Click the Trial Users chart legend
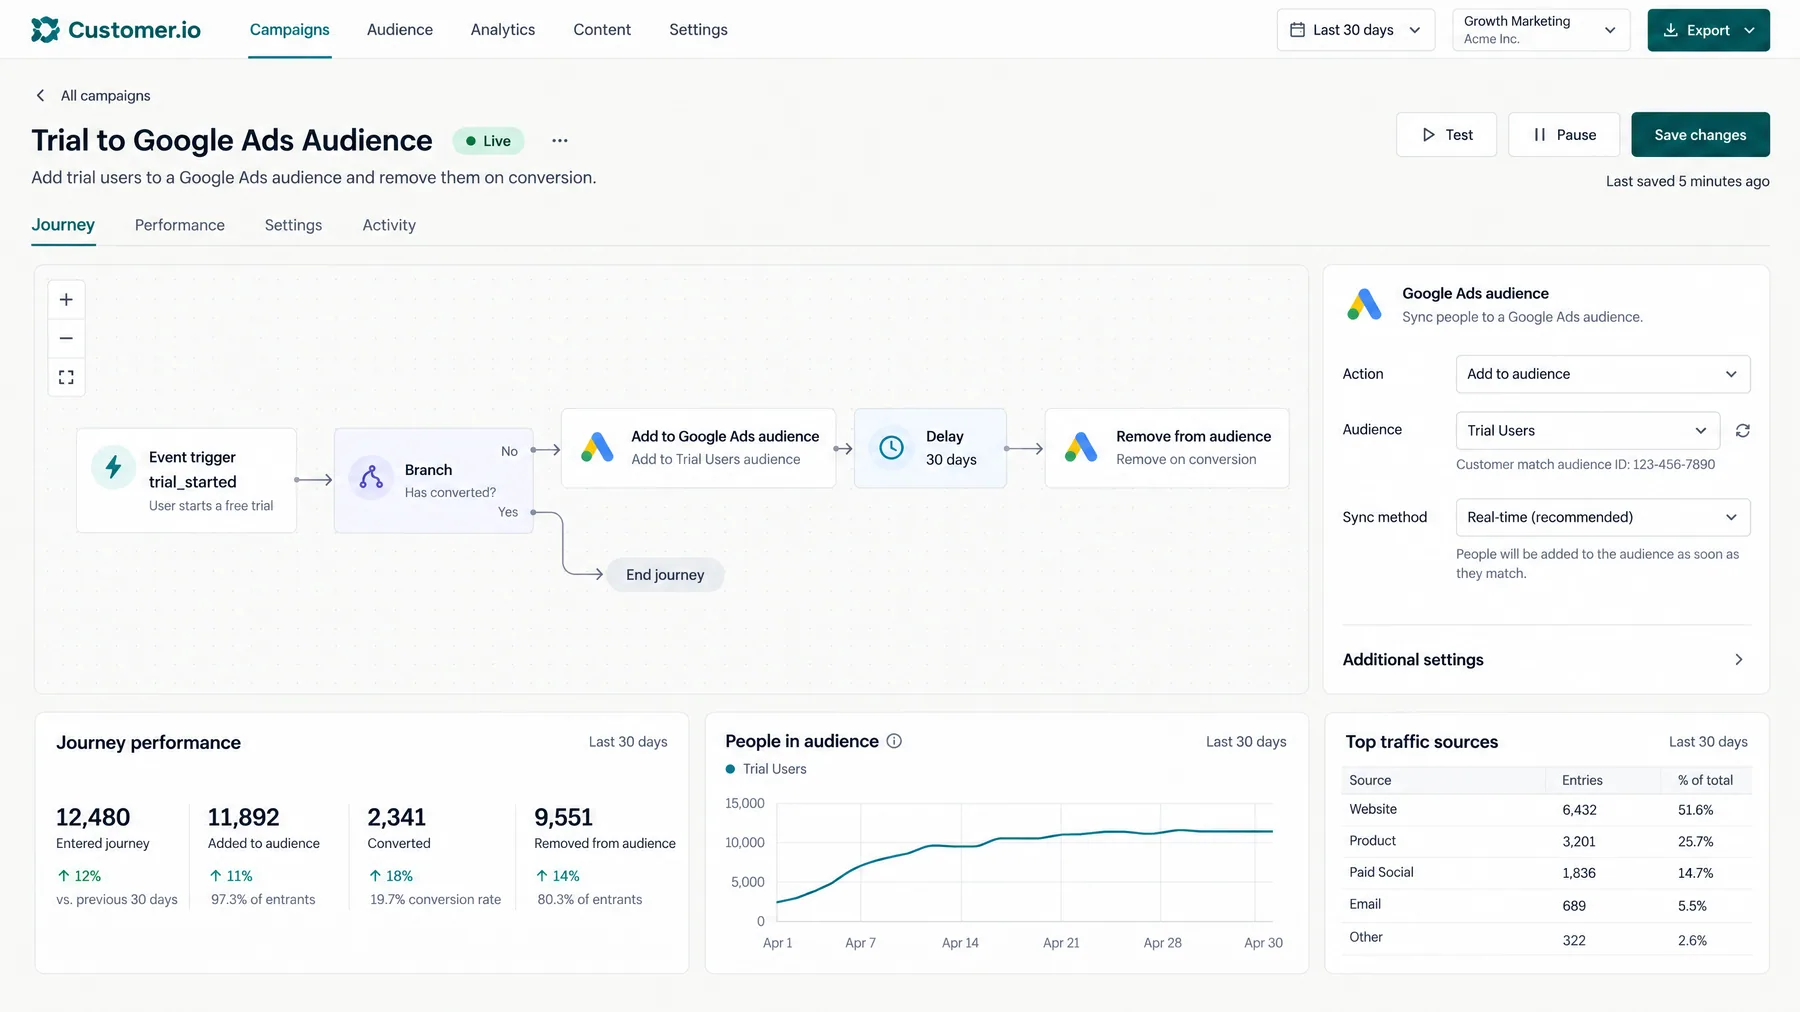This screenshot has width=1800, height=1012. coord(766,769)
